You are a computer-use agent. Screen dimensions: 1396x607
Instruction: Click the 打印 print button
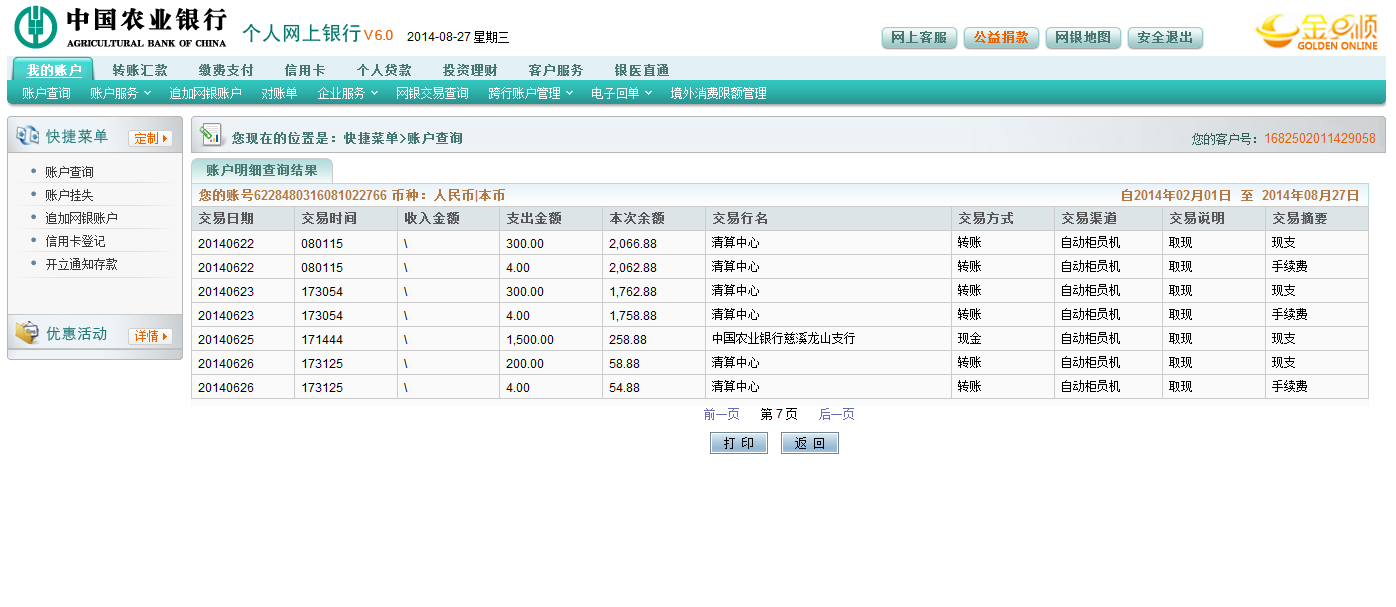coord(739,443)
